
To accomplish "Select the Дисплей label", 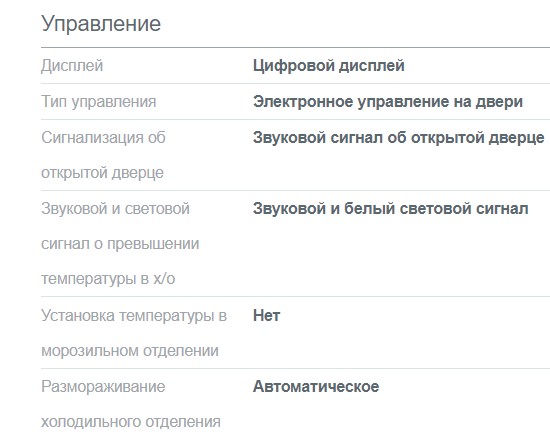I will (72, 66).
